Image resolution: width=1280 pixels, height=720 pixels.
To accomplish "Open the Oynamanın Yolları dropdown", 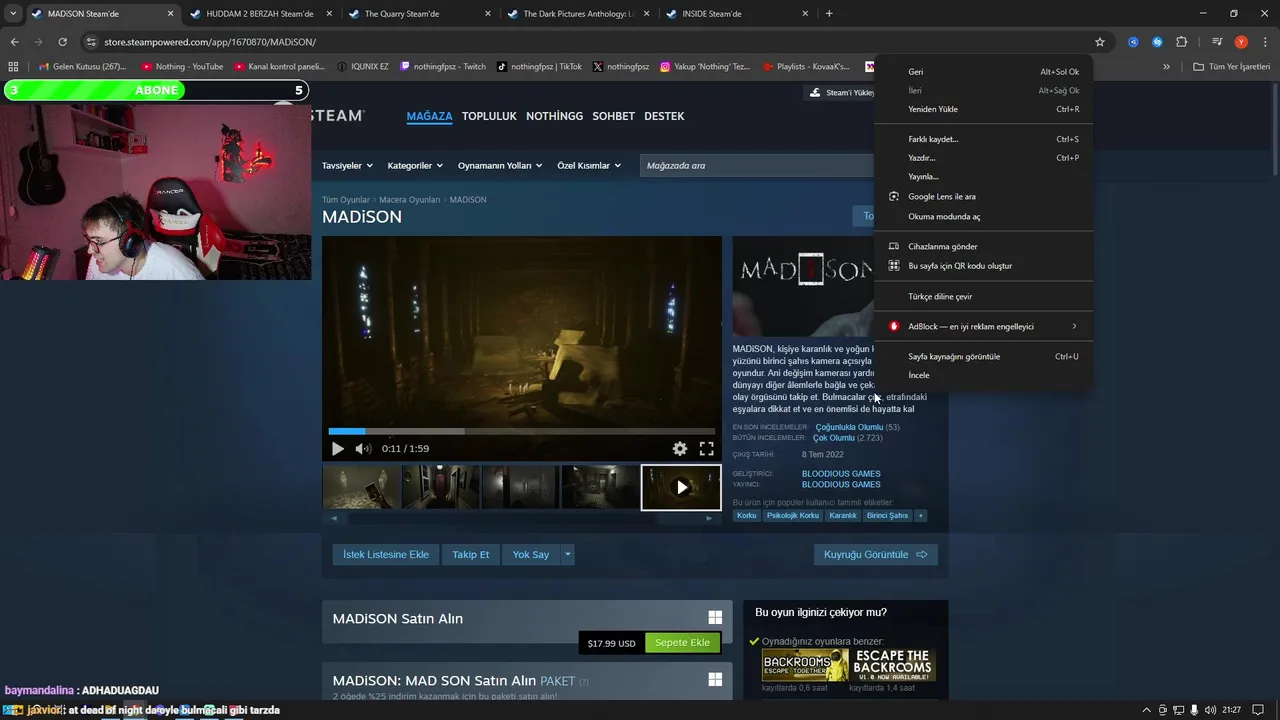I will [x=500, y=166].
